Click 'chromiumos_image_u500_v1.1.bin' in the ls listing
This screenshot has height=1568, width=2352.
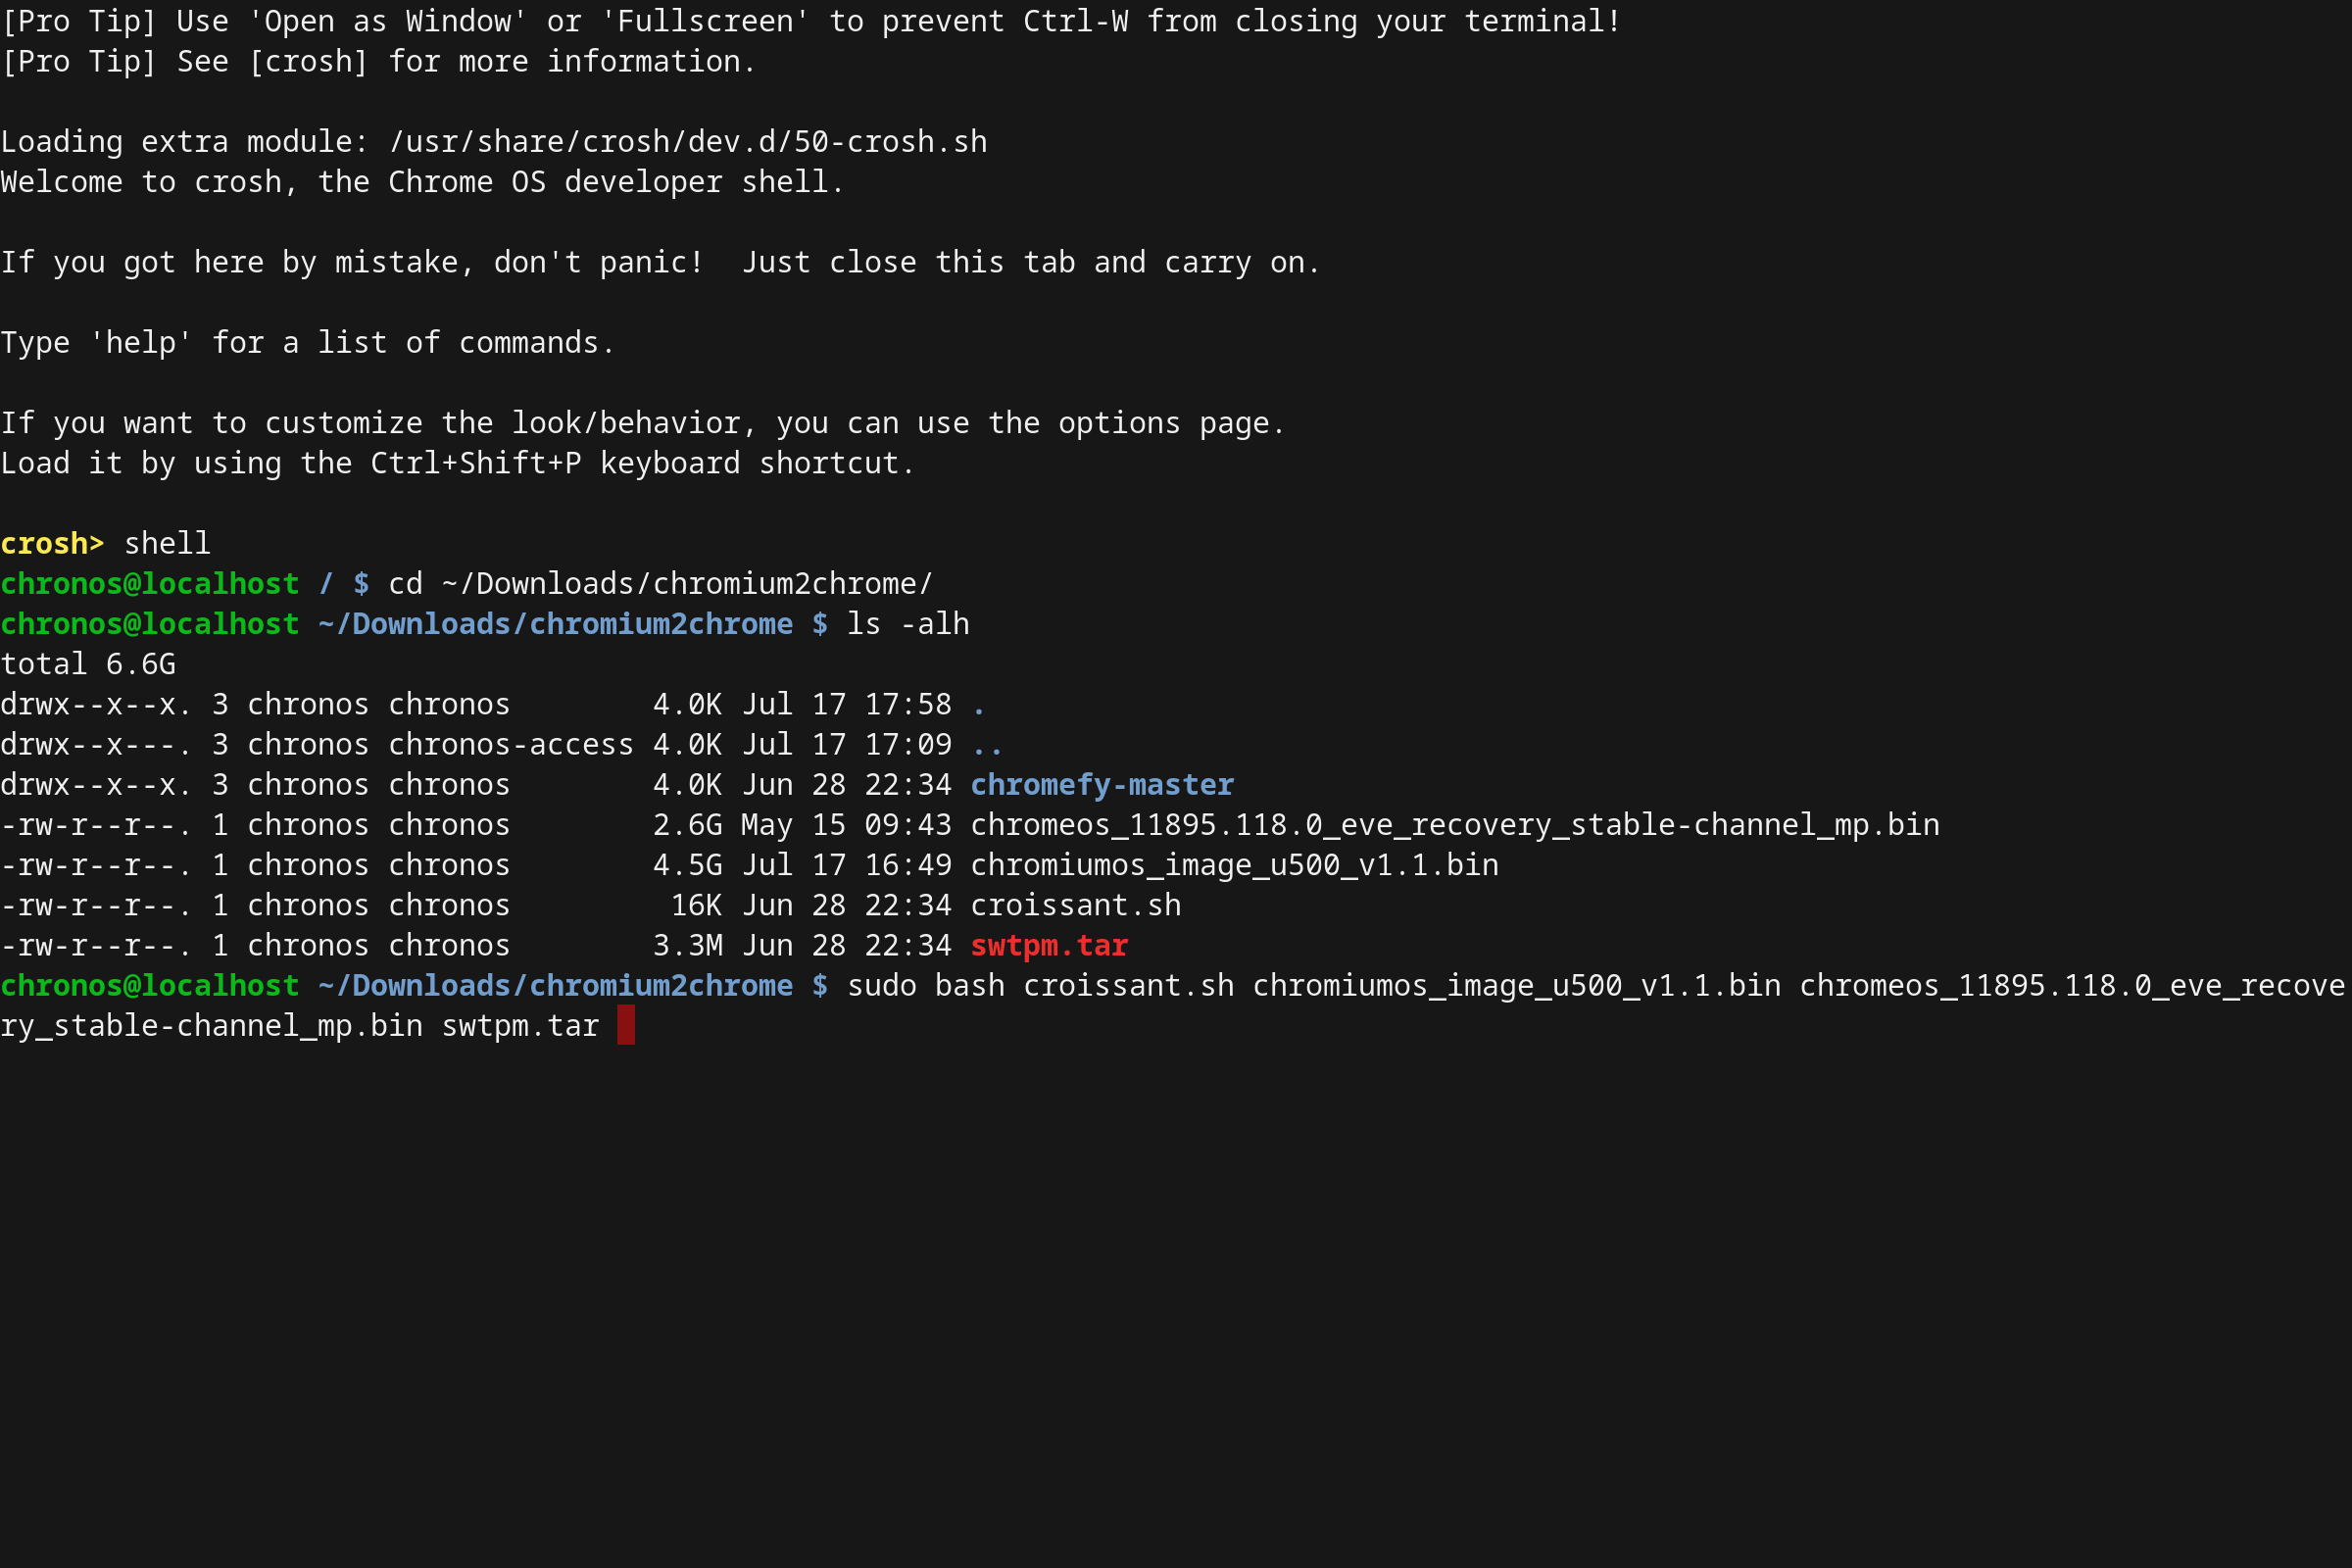click(x=1234, y=865)
